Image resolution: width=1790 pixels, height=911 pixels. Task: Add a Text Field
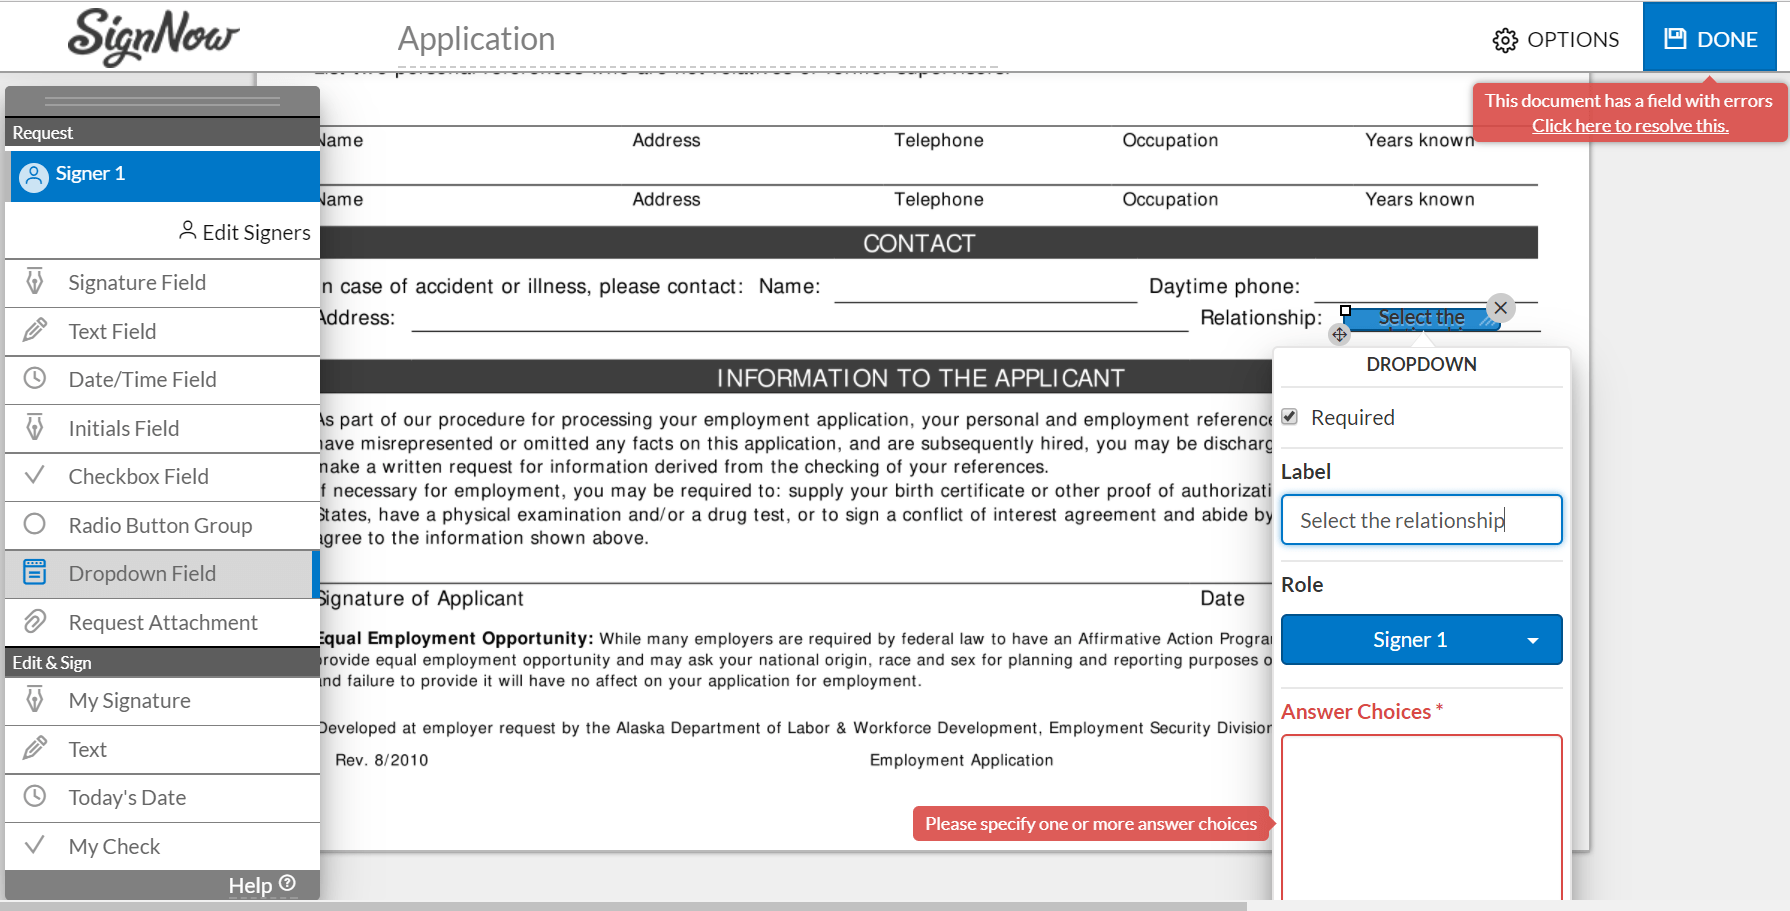(162, 331)
